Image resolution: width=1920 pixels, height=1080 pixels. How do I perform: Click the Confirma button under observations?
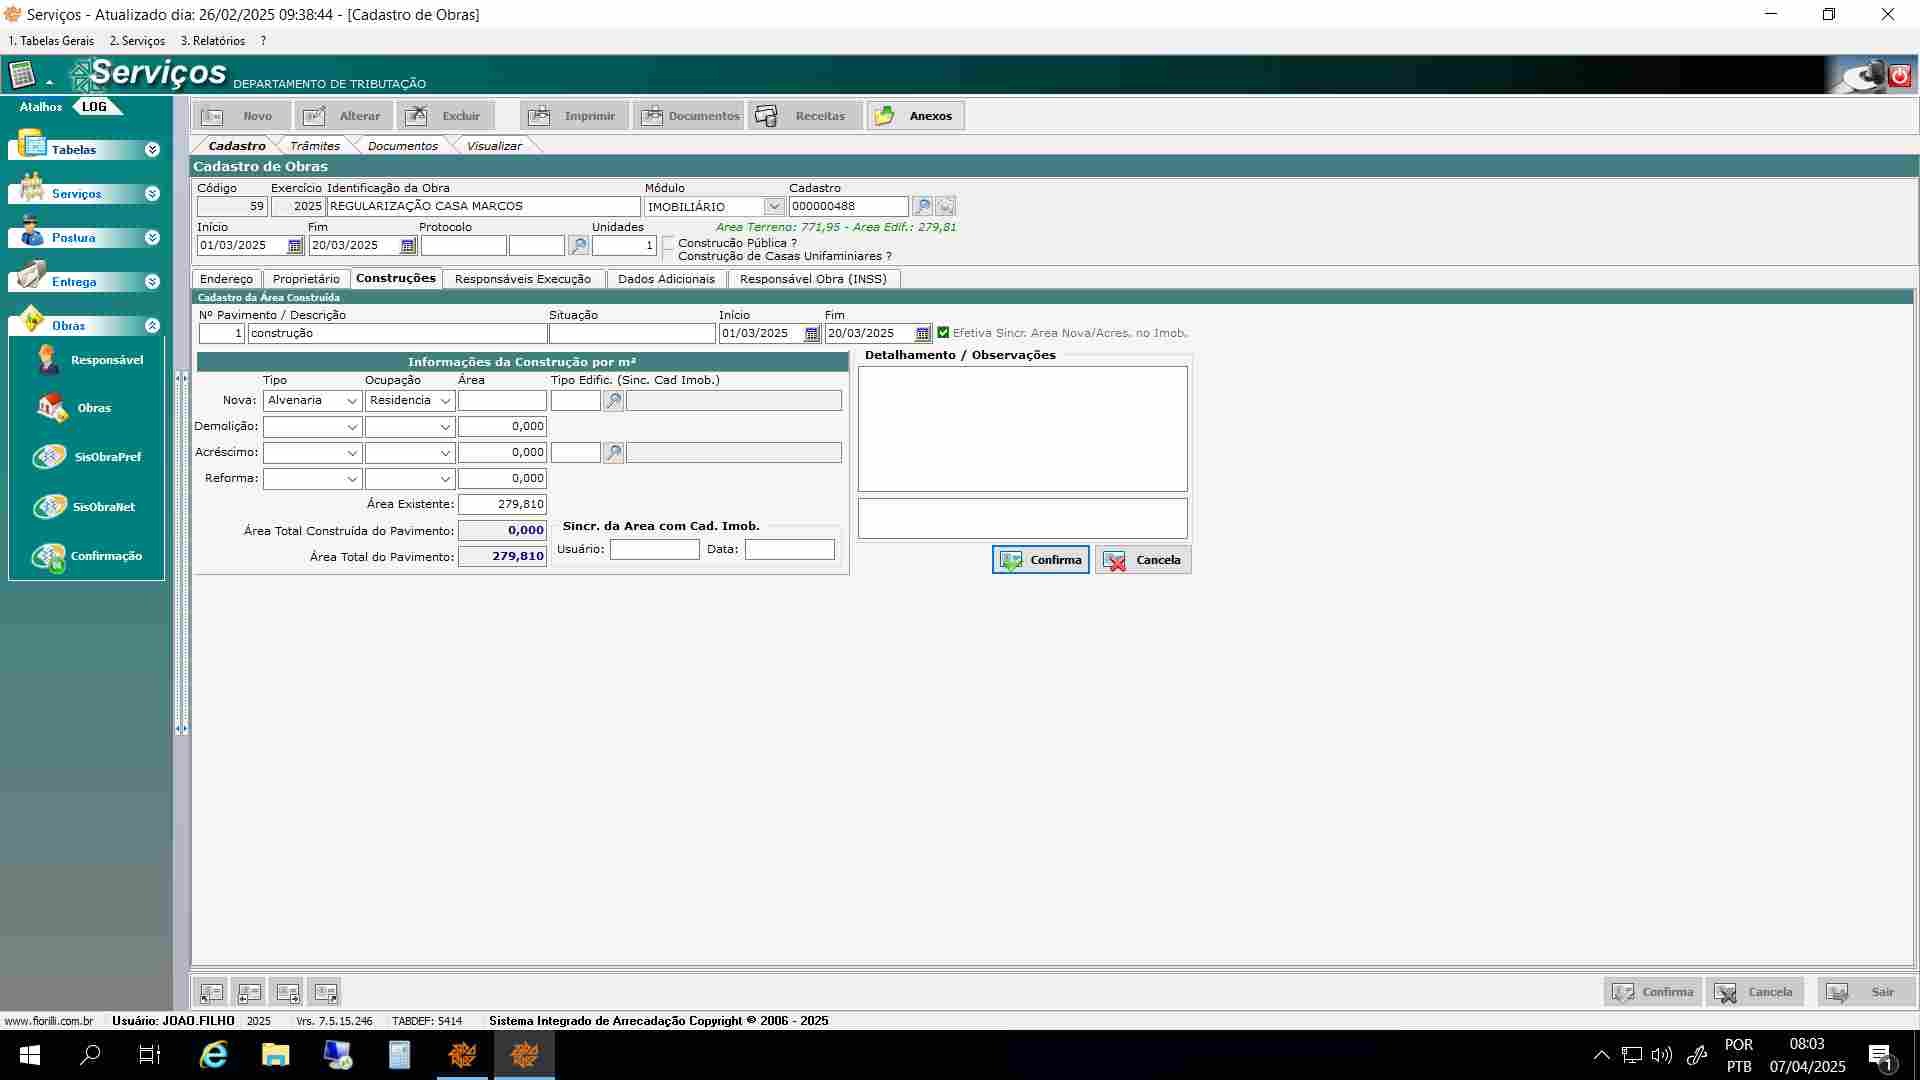[x=1041, y=560]
